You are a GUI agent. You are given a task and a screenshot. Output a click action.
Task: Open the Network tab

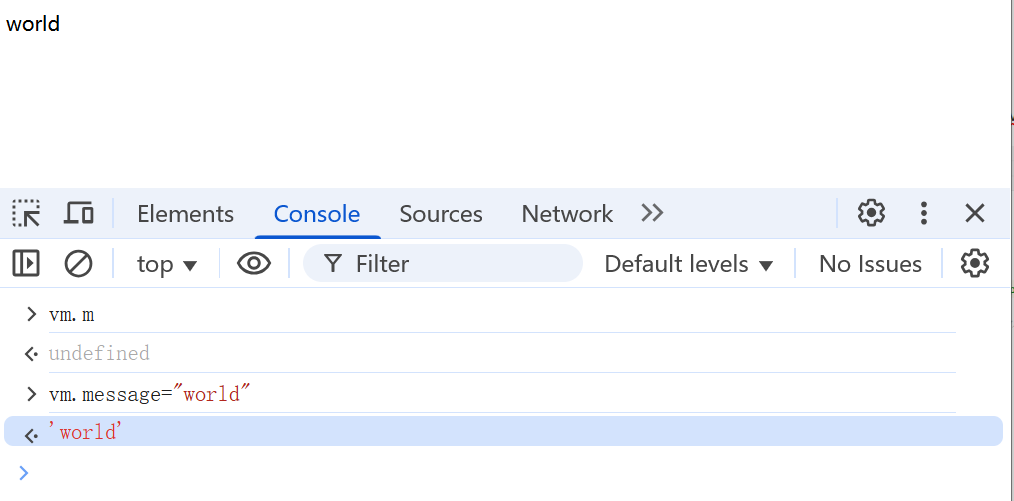(567, 214)
